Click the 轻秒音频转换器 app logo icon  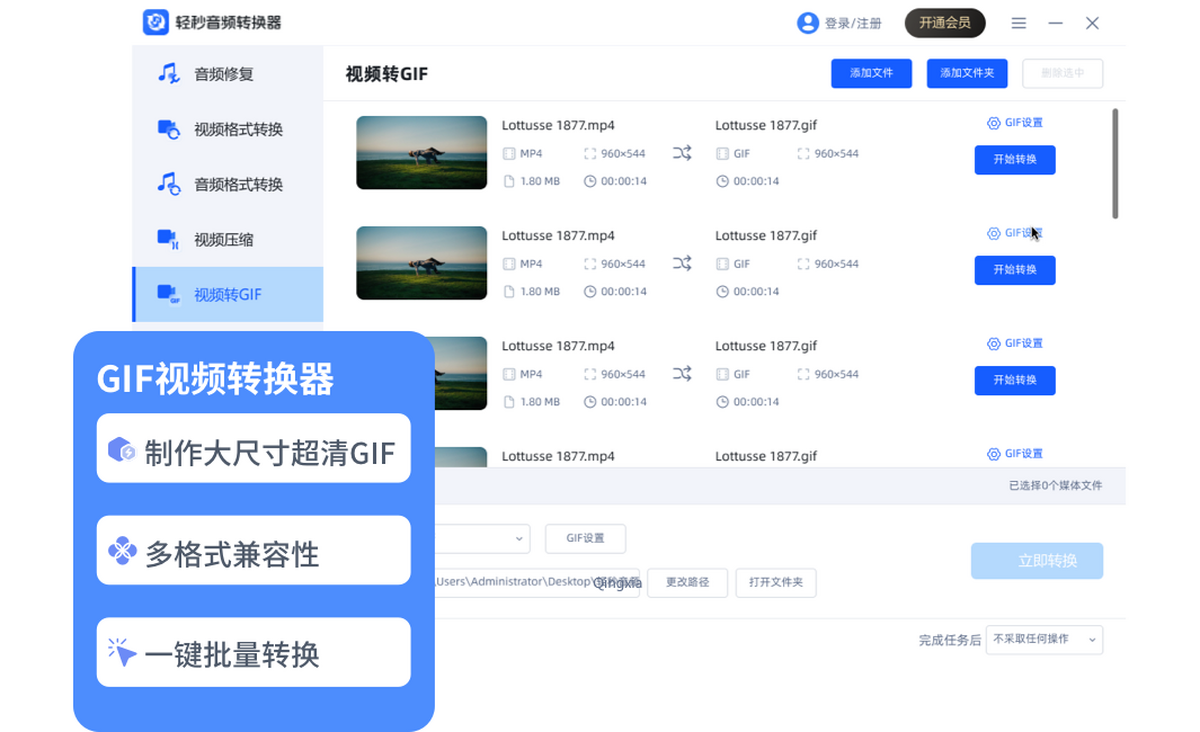tap(155, 23)
